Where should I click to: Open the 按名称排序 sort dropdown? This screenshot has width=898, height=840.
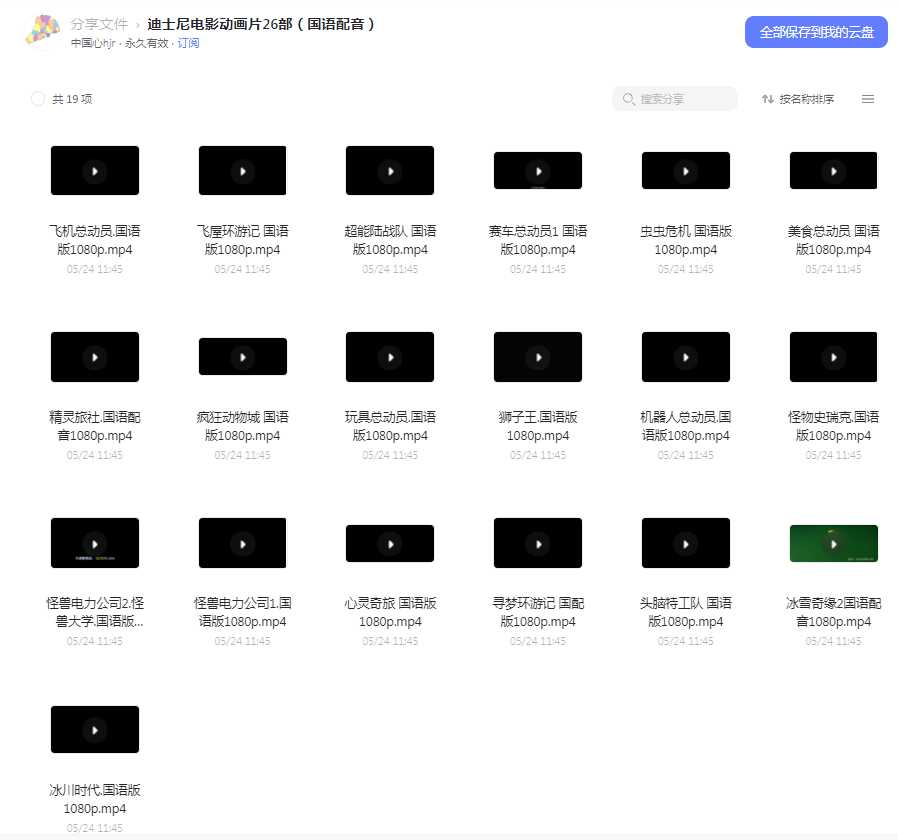click(798, 99)
